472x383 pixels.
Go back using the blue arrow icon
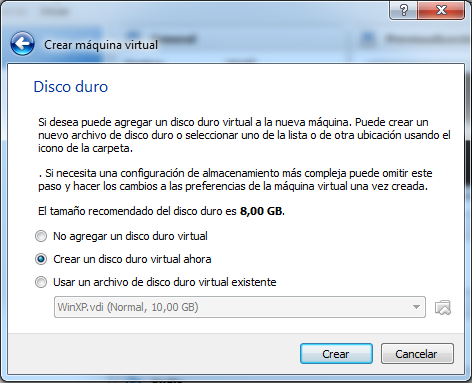click(x=22, y=44)
